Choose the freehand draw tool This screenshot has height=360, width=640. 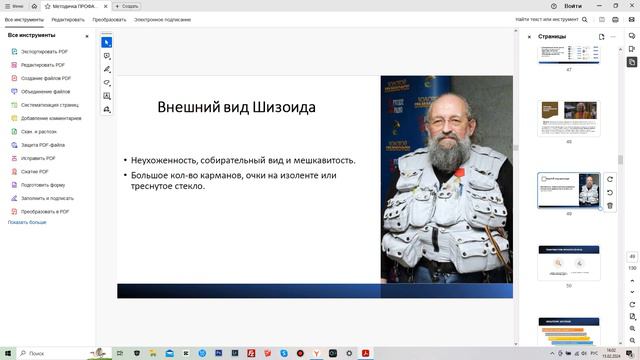coord(107,83)
